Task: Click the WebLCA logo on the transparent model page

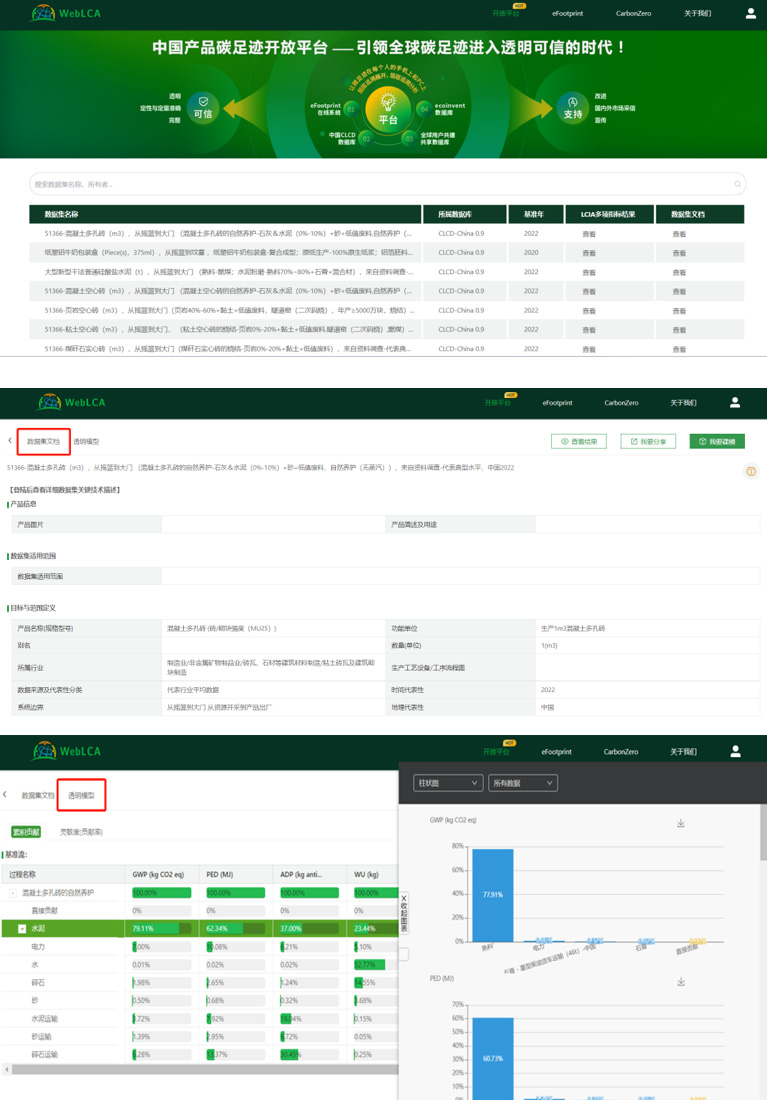Action: pos(67,751)
